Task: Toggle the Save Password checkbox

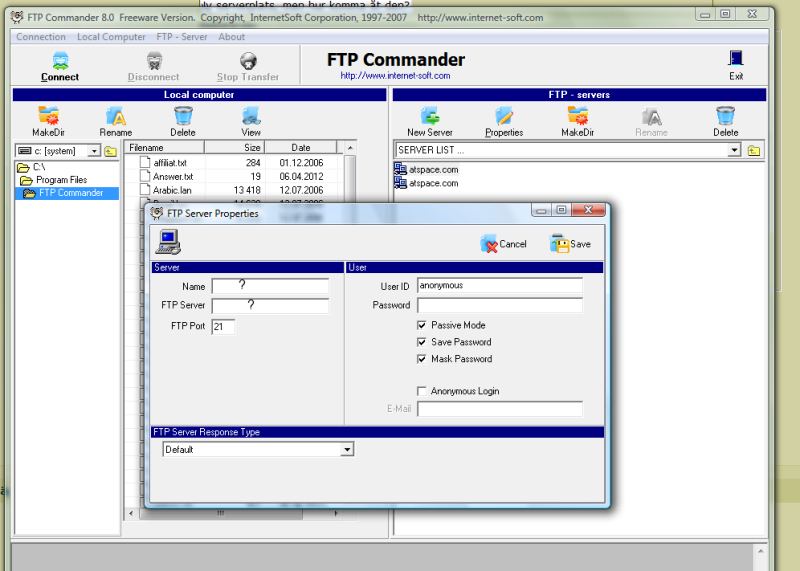Action: (421, 342)
